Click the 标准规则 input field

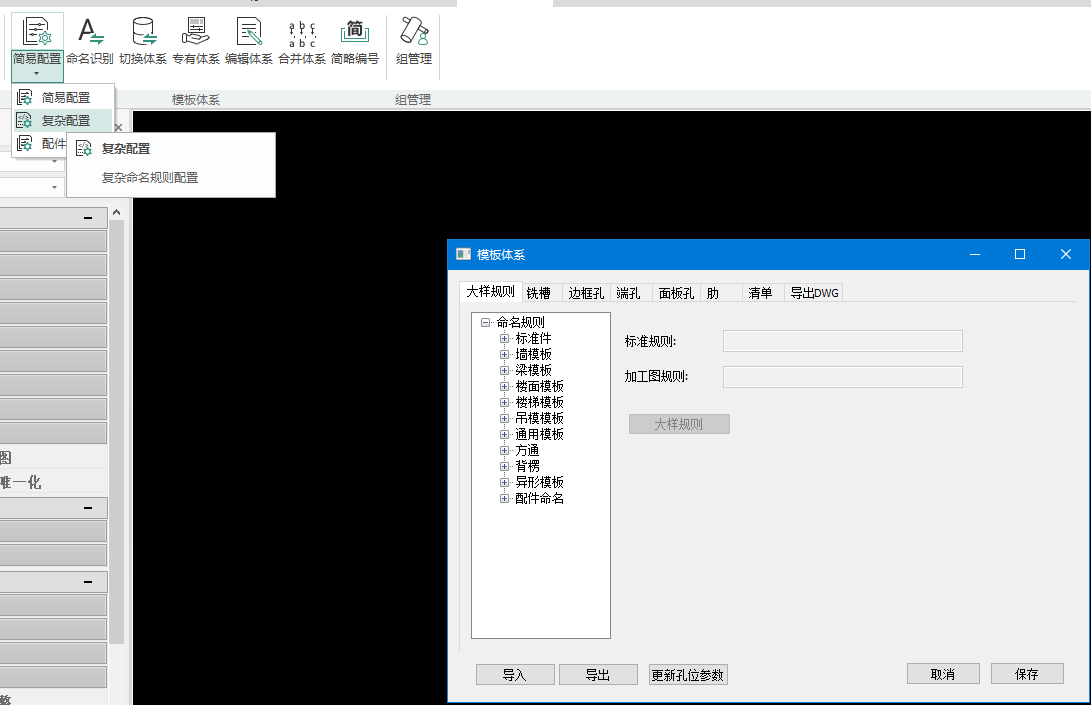point(843,341)
